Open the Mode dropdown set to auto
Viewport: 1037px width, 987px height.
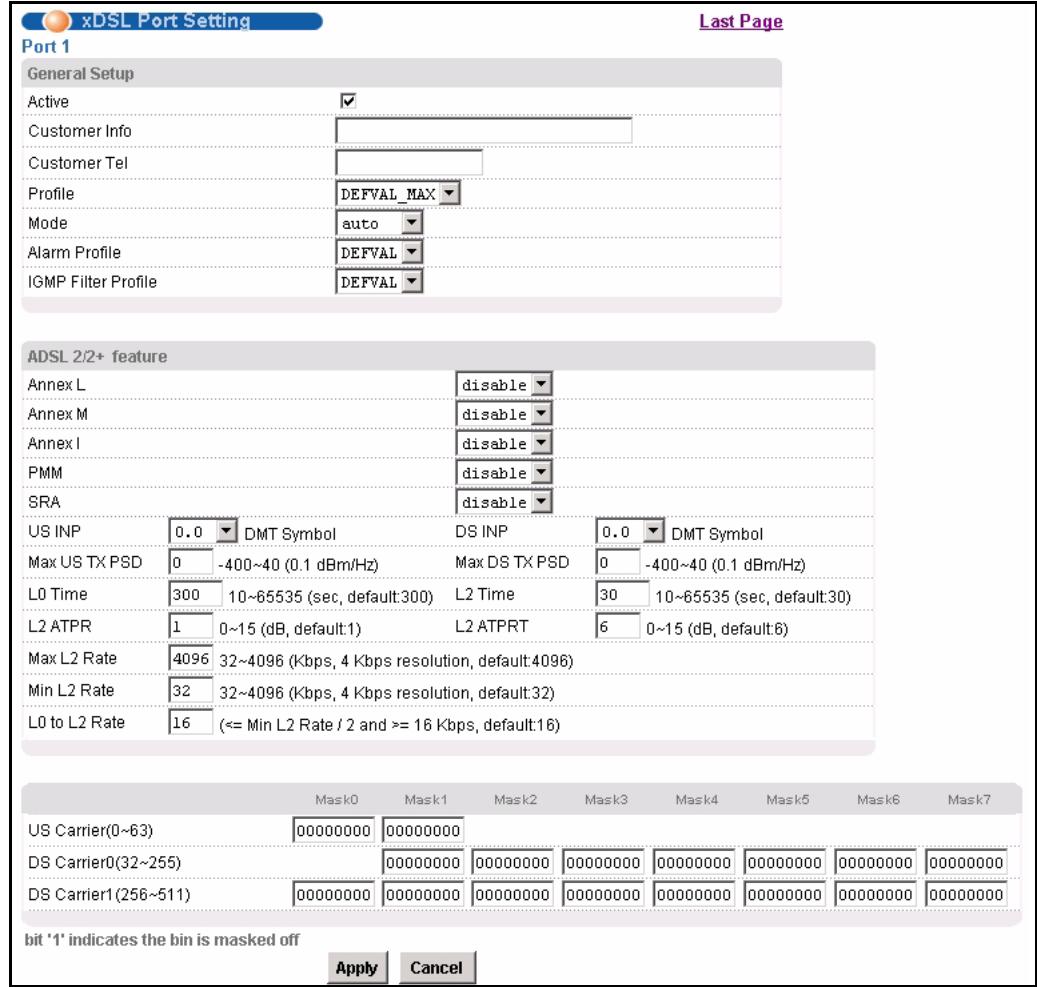(x=379, y=224)
